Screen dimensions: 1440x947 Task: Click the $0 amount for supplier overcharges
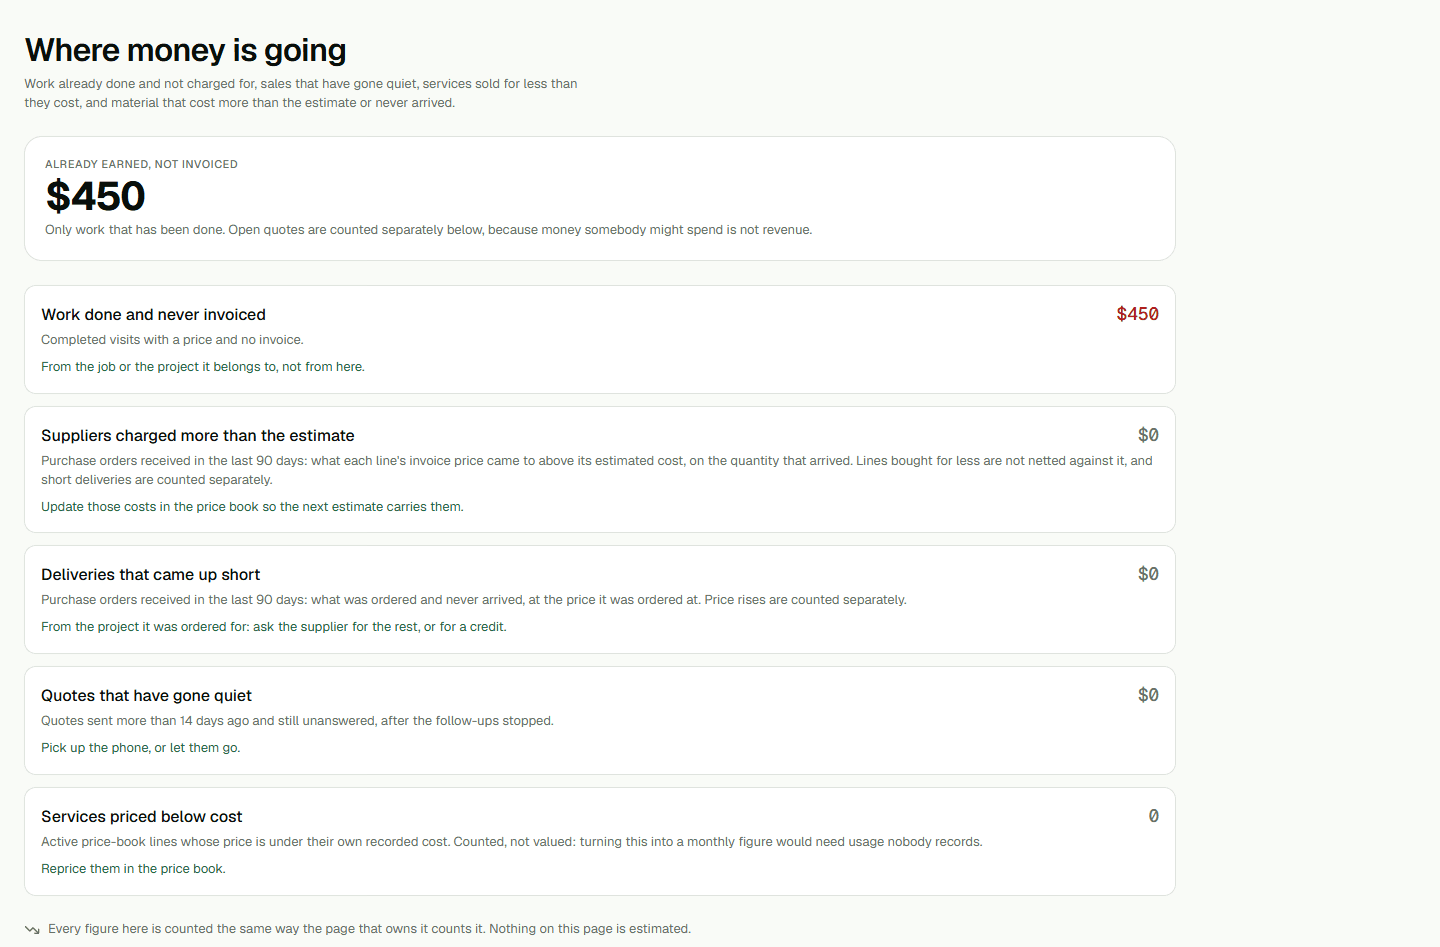[x=1148, y=435]
